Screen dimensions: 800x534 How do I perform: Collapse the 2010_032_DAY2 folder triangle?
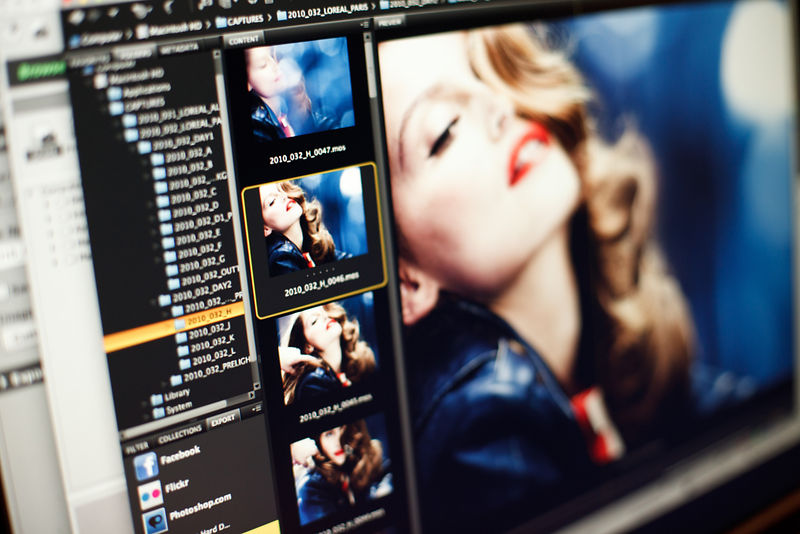click(x=155, y=300)
